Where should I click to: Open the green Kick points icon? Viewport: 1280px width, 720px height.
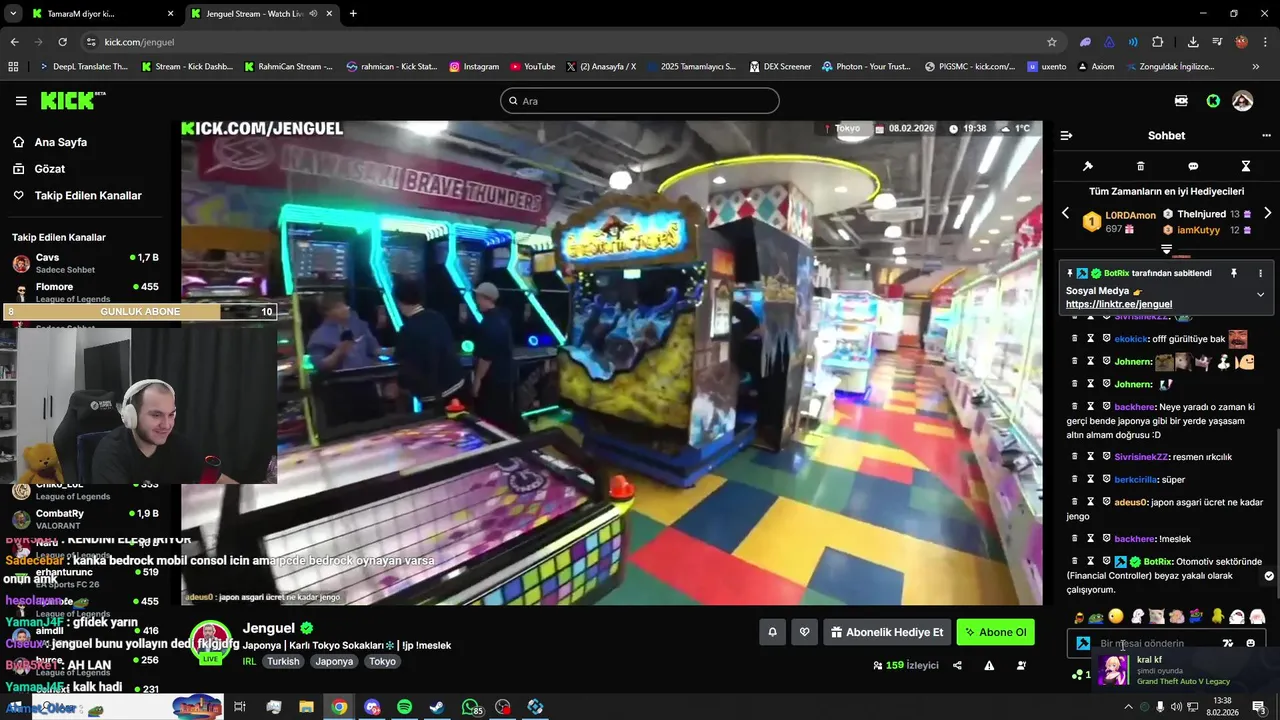1213,101
